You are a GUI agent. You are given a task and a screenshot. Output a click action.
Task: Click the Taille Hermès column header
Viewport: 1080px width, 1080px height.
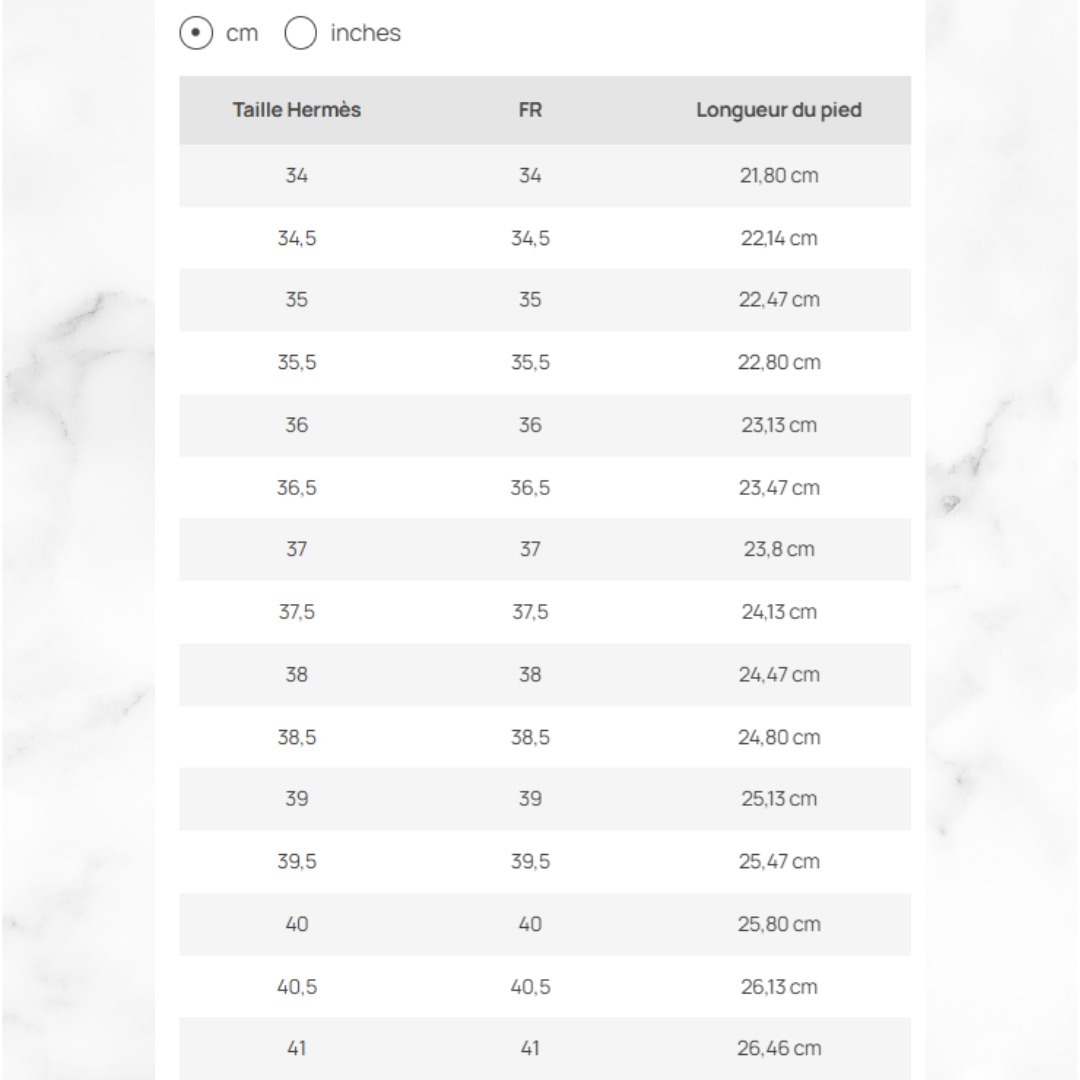point(297,110)
